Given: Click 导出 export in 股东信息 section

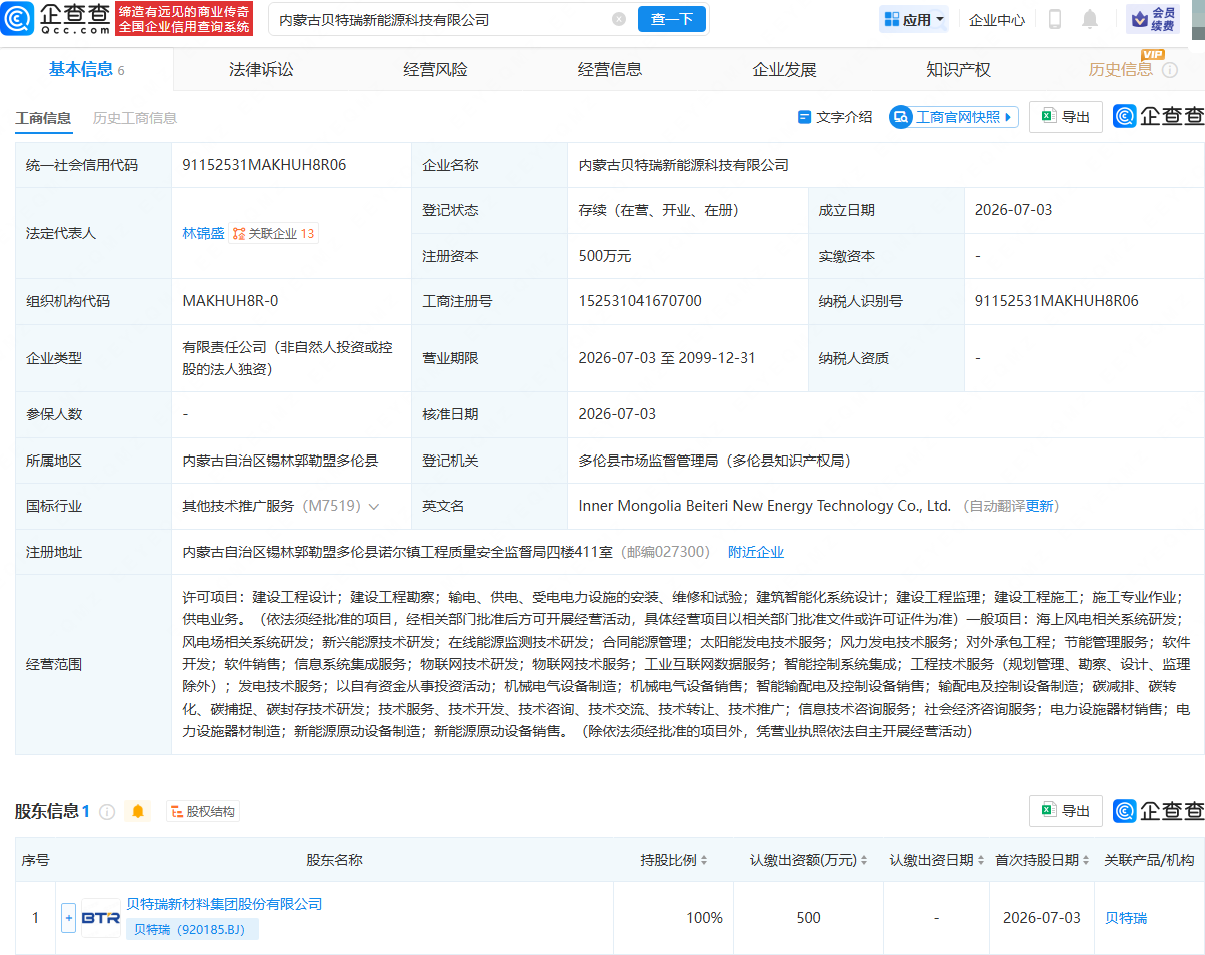Looking at the screenshot, I should coord(1066,811).
